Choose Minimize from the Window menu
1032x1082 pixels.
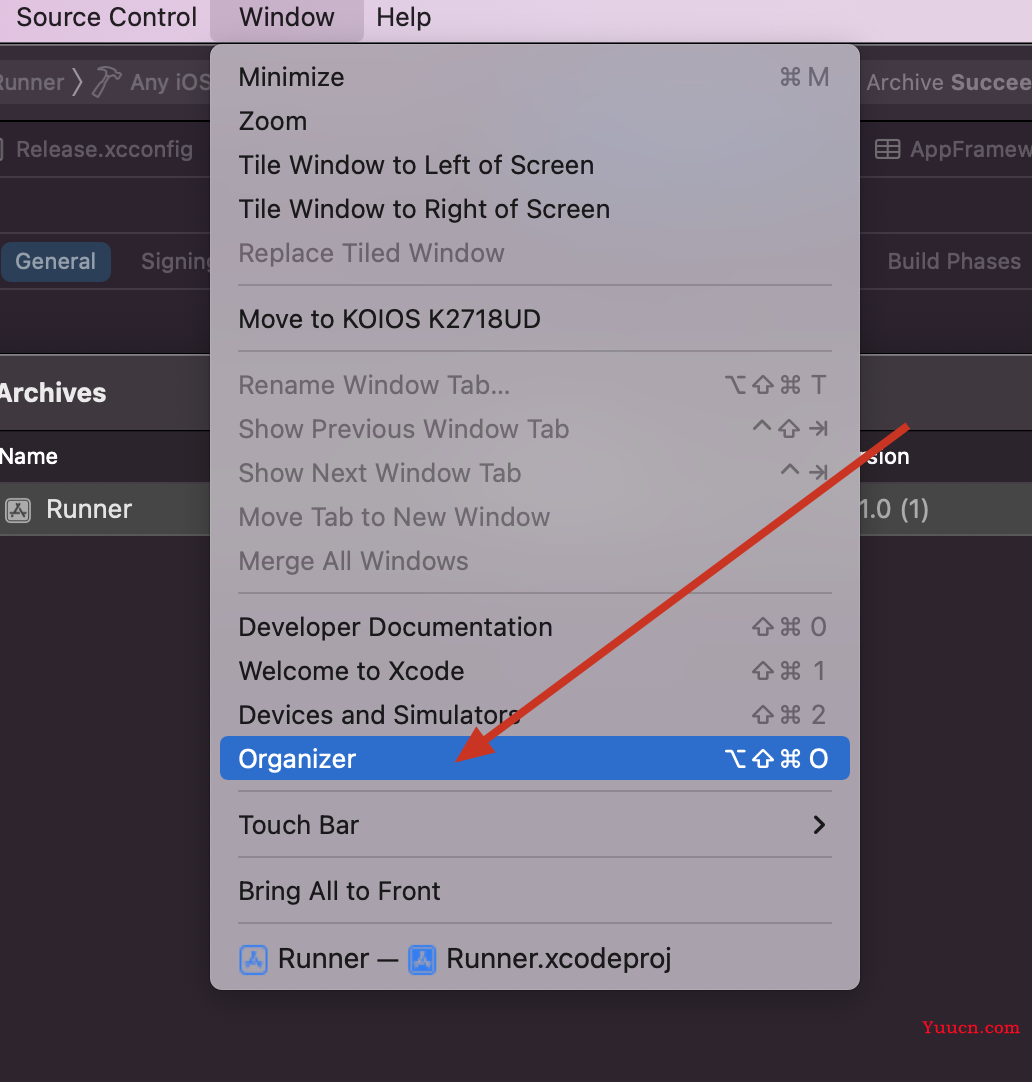click(535, 77)
